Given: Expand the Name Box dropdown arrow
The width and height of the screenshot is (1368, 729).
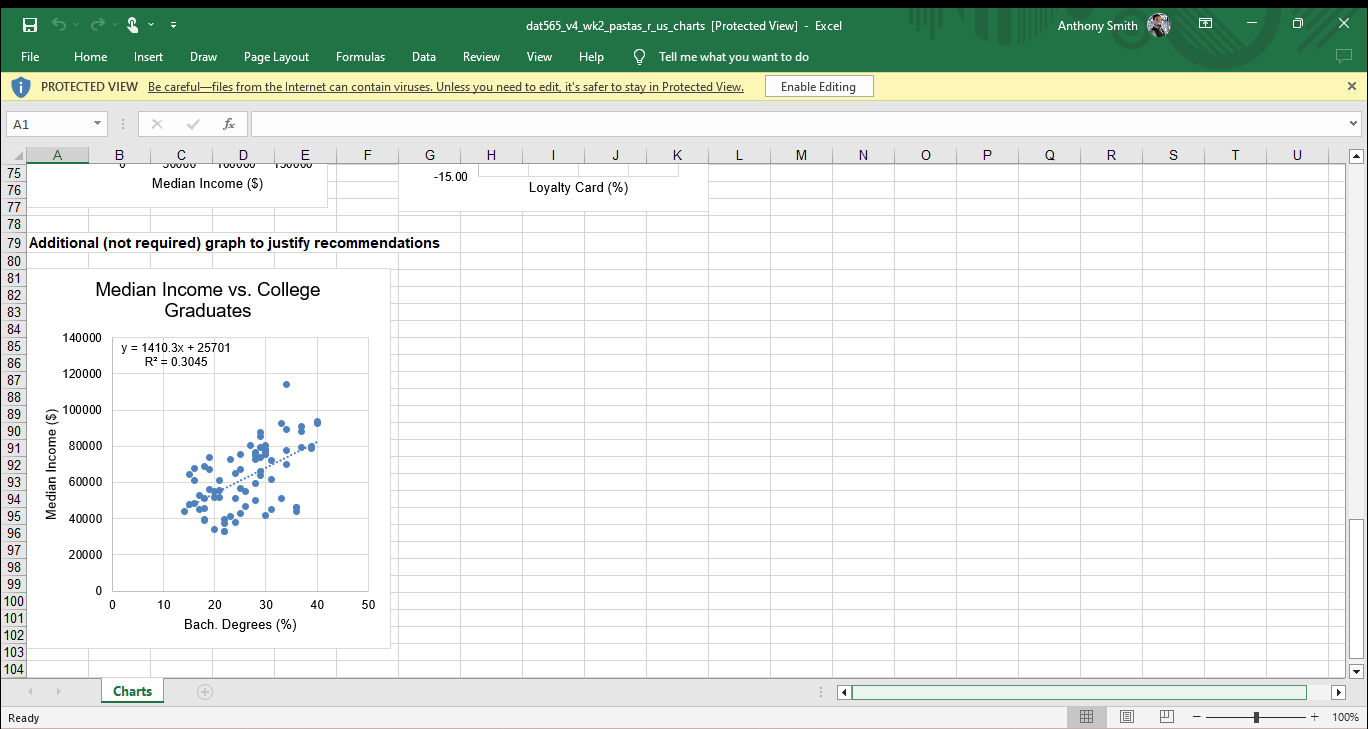Looking at the screenshot, I should click(97, 124).
